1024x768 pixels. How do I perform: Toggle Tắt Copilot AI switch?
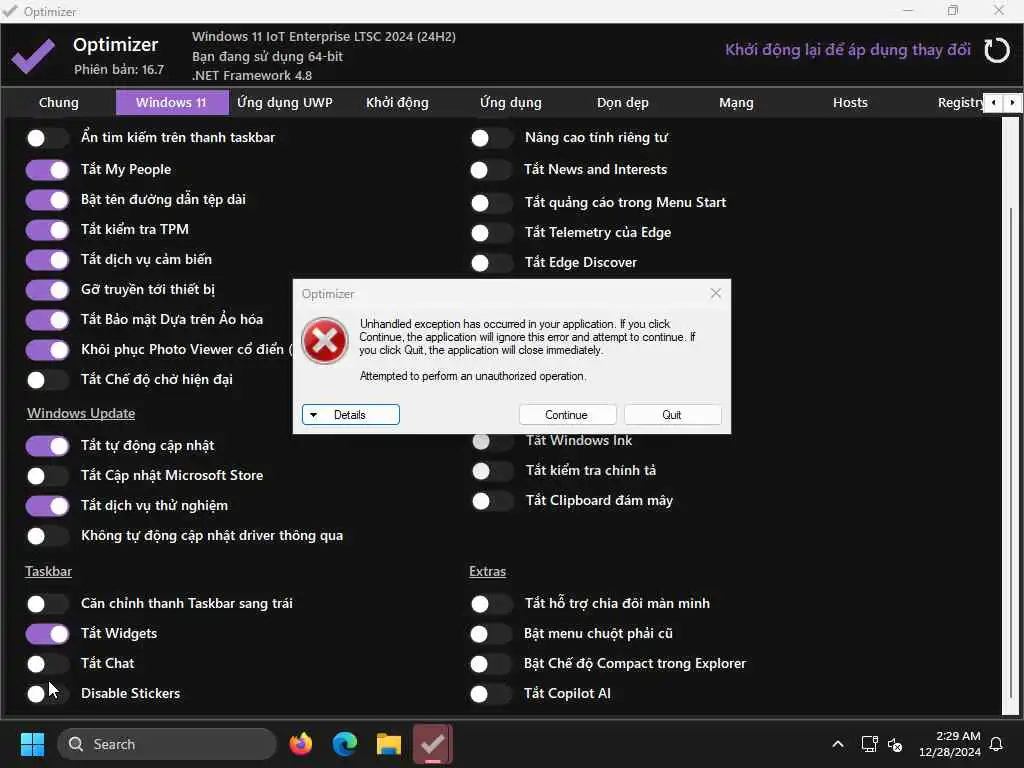point(491,694)
